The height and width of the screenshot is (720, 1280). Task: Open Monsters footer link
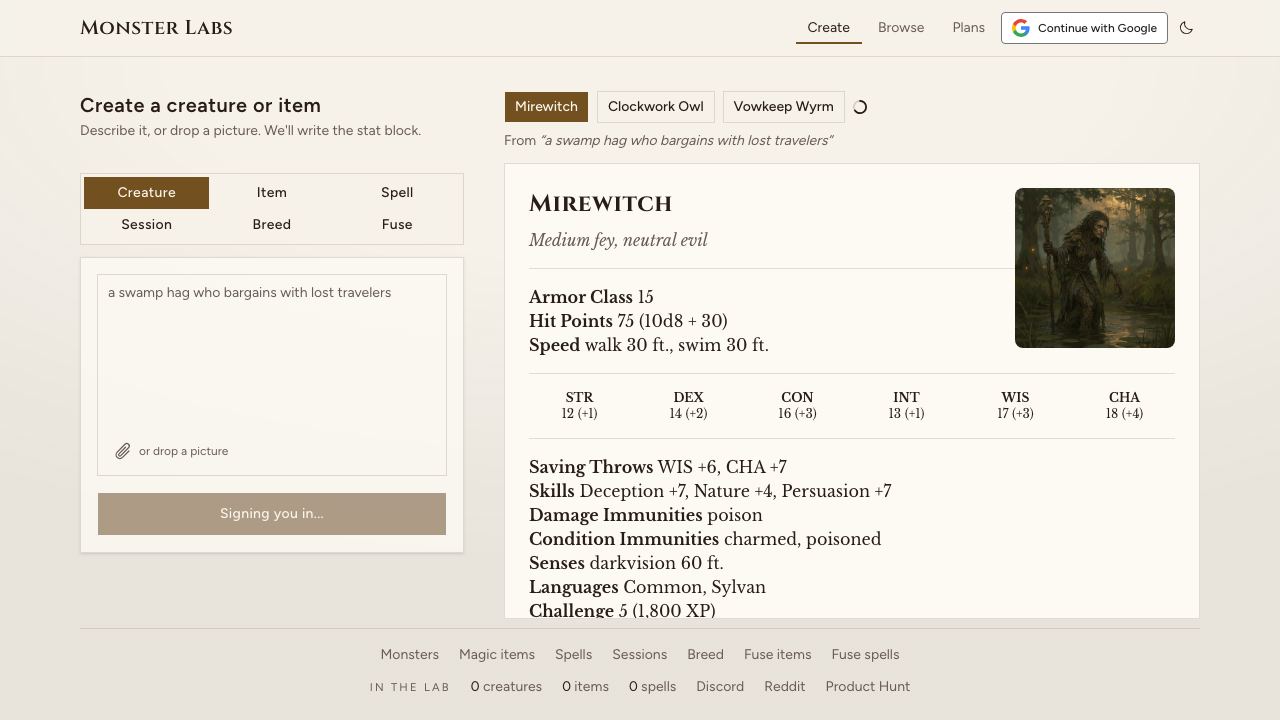tap(409, 655)
